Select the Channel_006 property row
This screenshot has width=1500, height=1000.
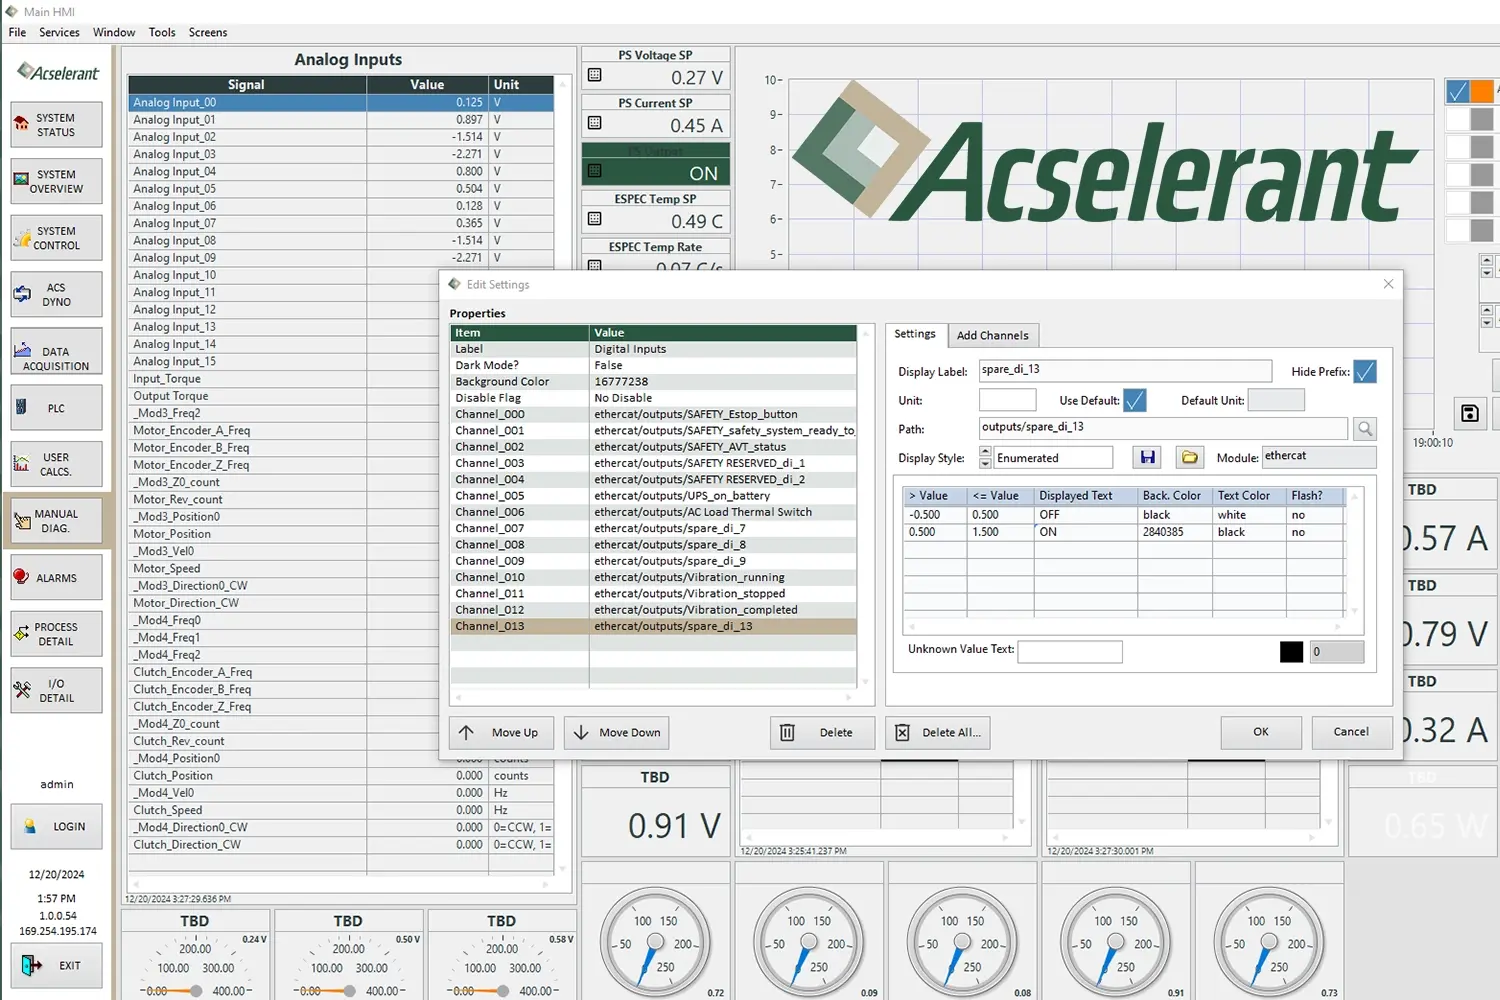point(653,512)
